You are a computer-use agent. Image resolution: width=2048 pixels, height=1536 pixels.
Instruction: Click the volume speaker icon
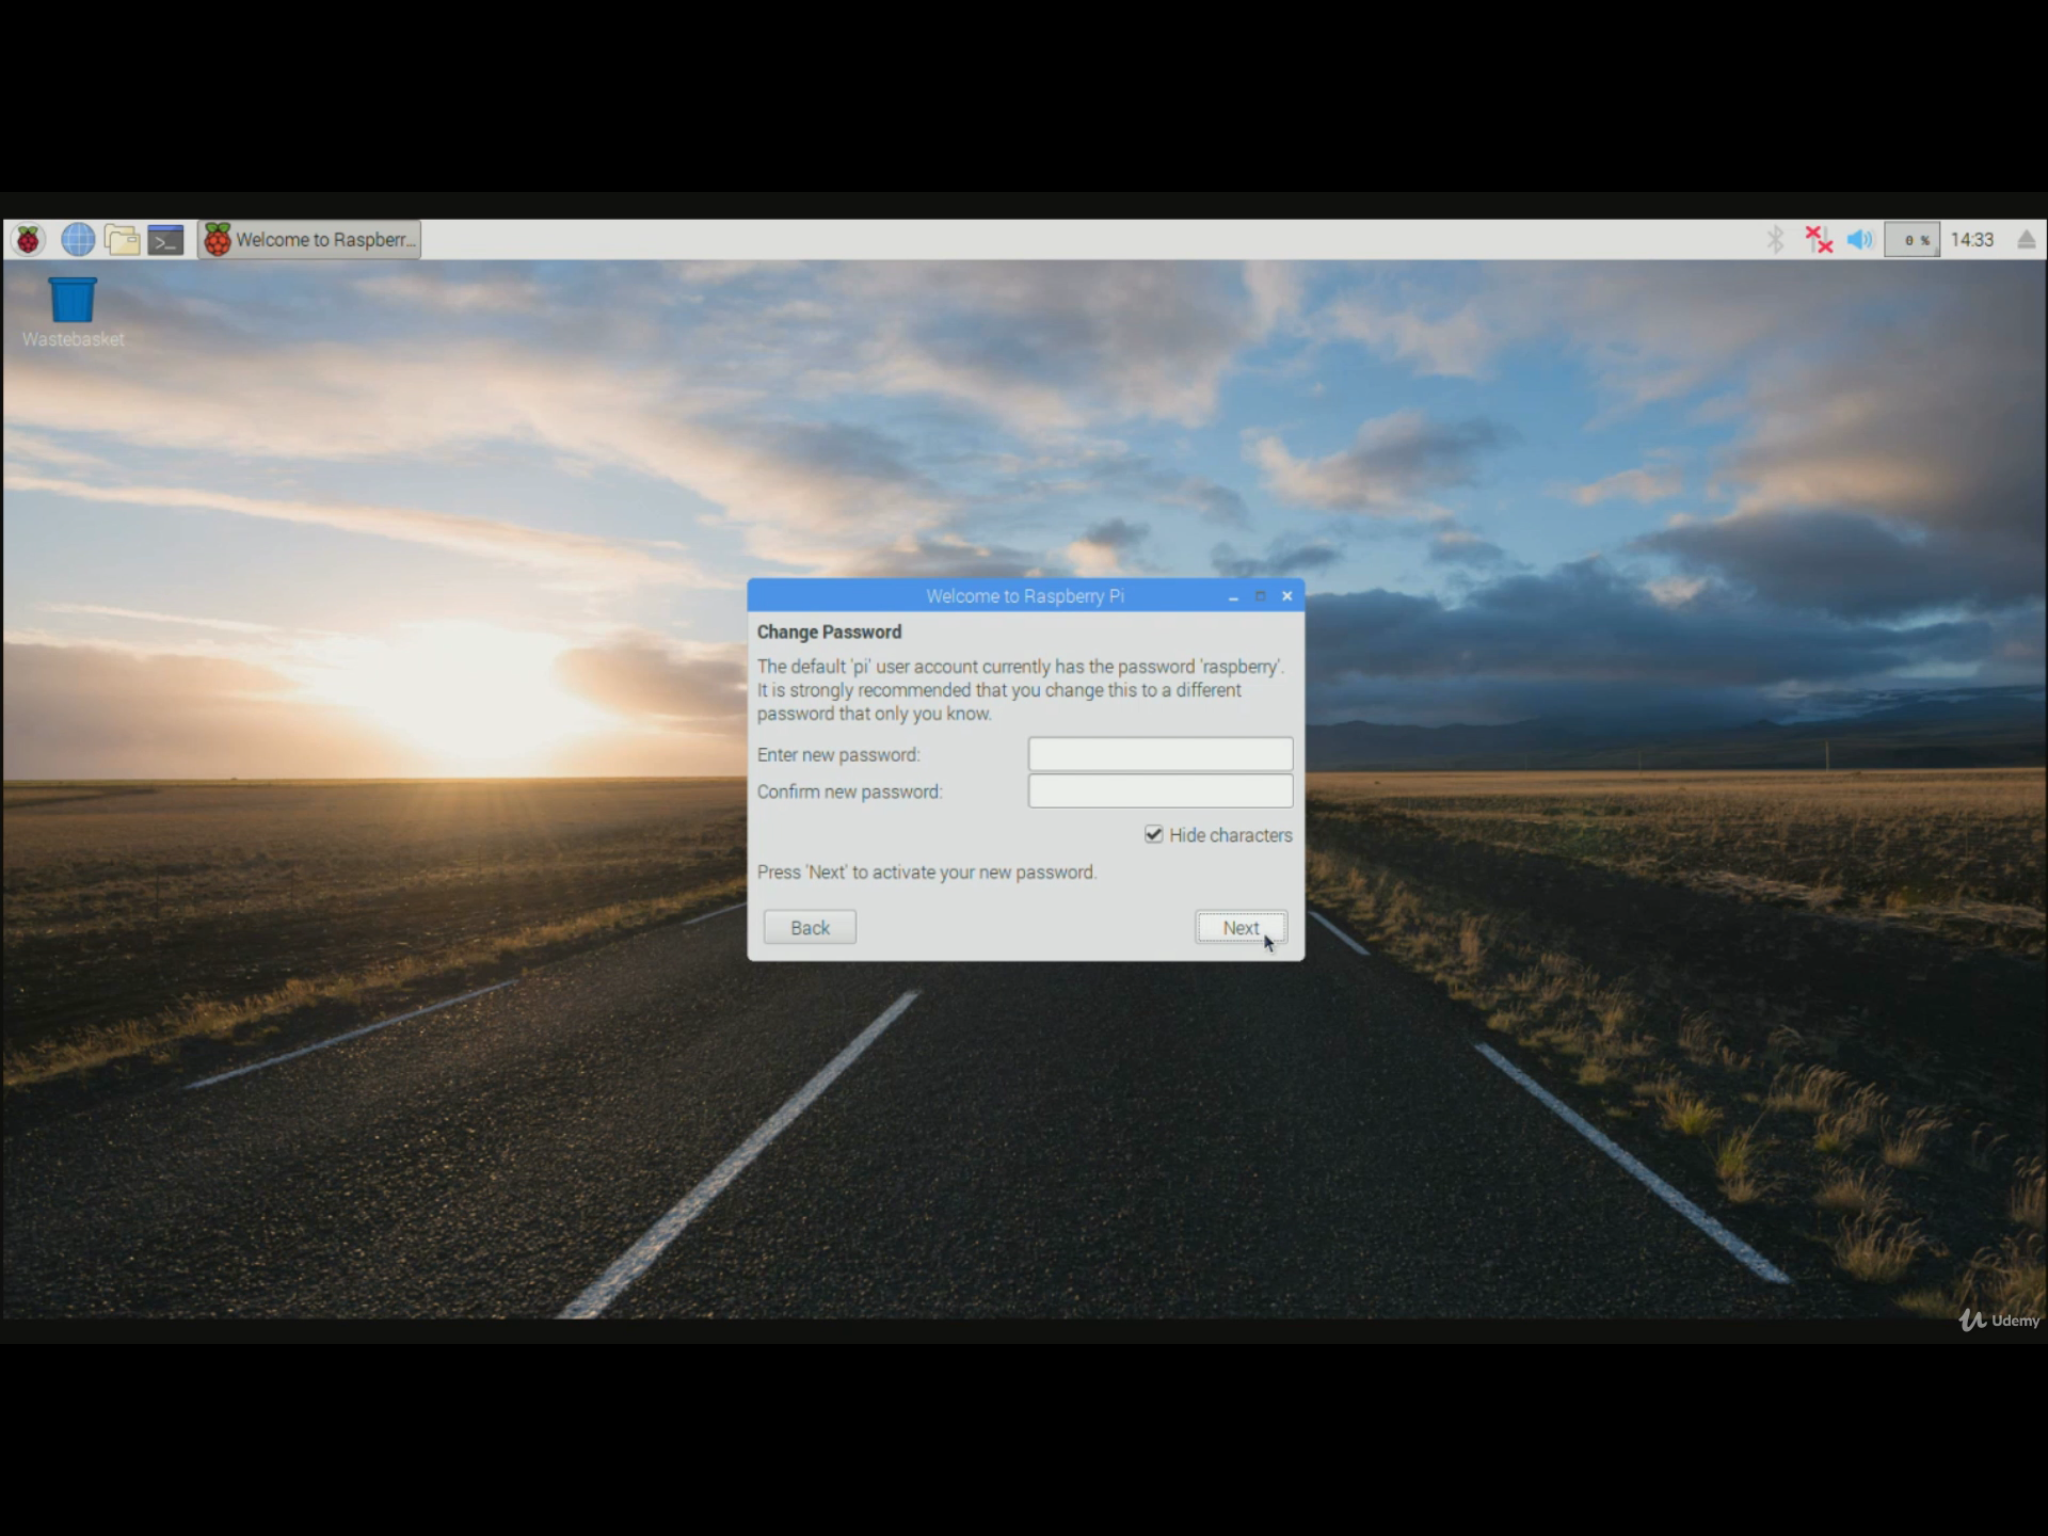point(1860,240)
